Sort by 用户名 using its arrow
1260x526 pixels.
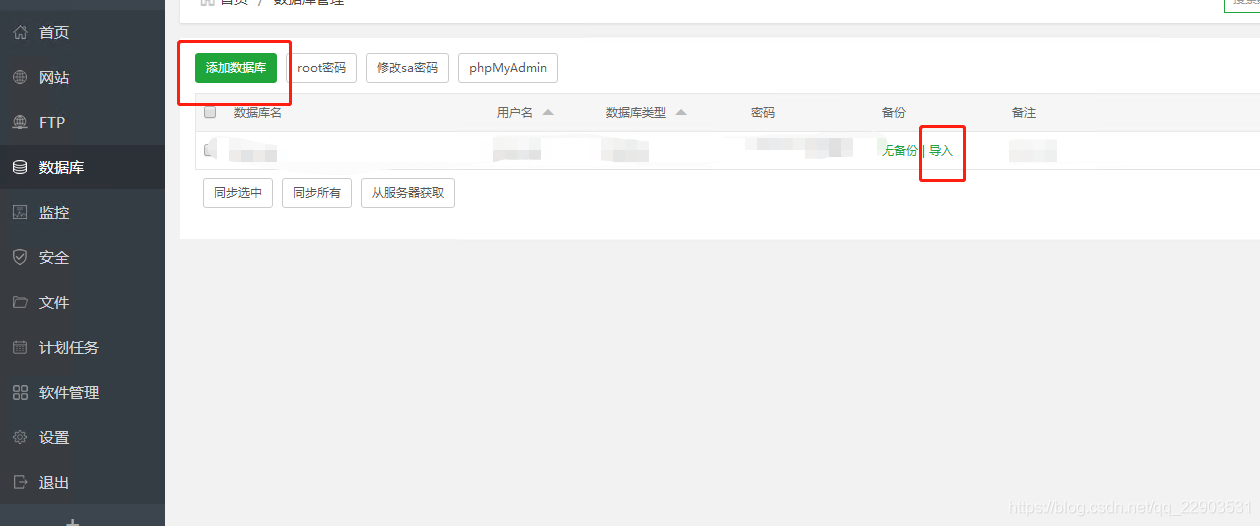click(x=548, y=112)
